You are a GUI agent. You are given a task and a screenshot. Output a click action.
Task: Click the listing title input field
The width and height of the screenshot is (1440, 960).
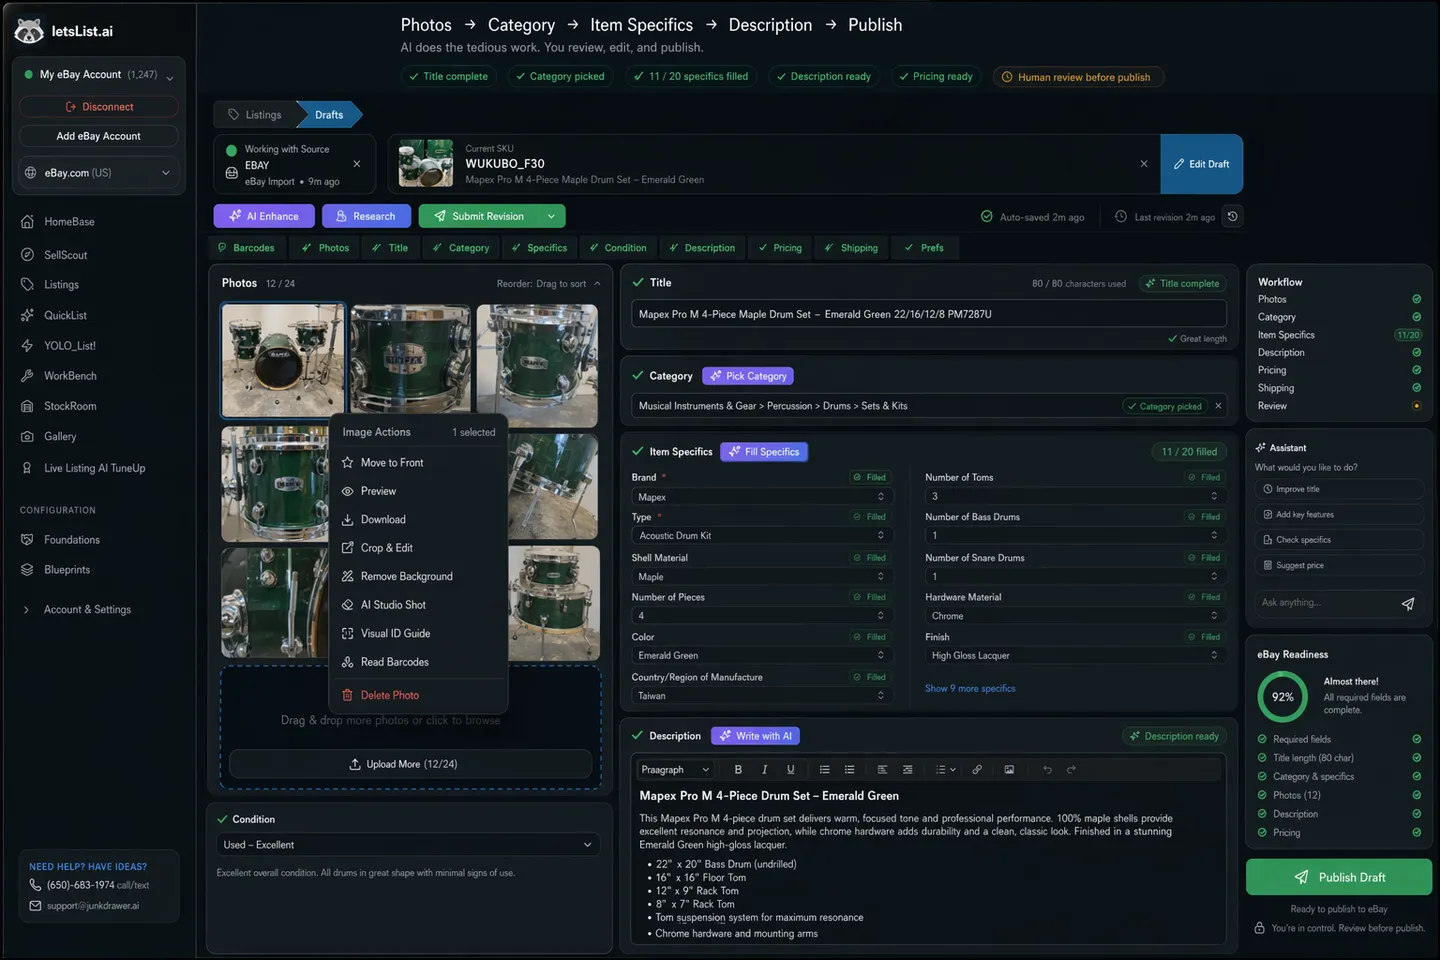point(930,314)
